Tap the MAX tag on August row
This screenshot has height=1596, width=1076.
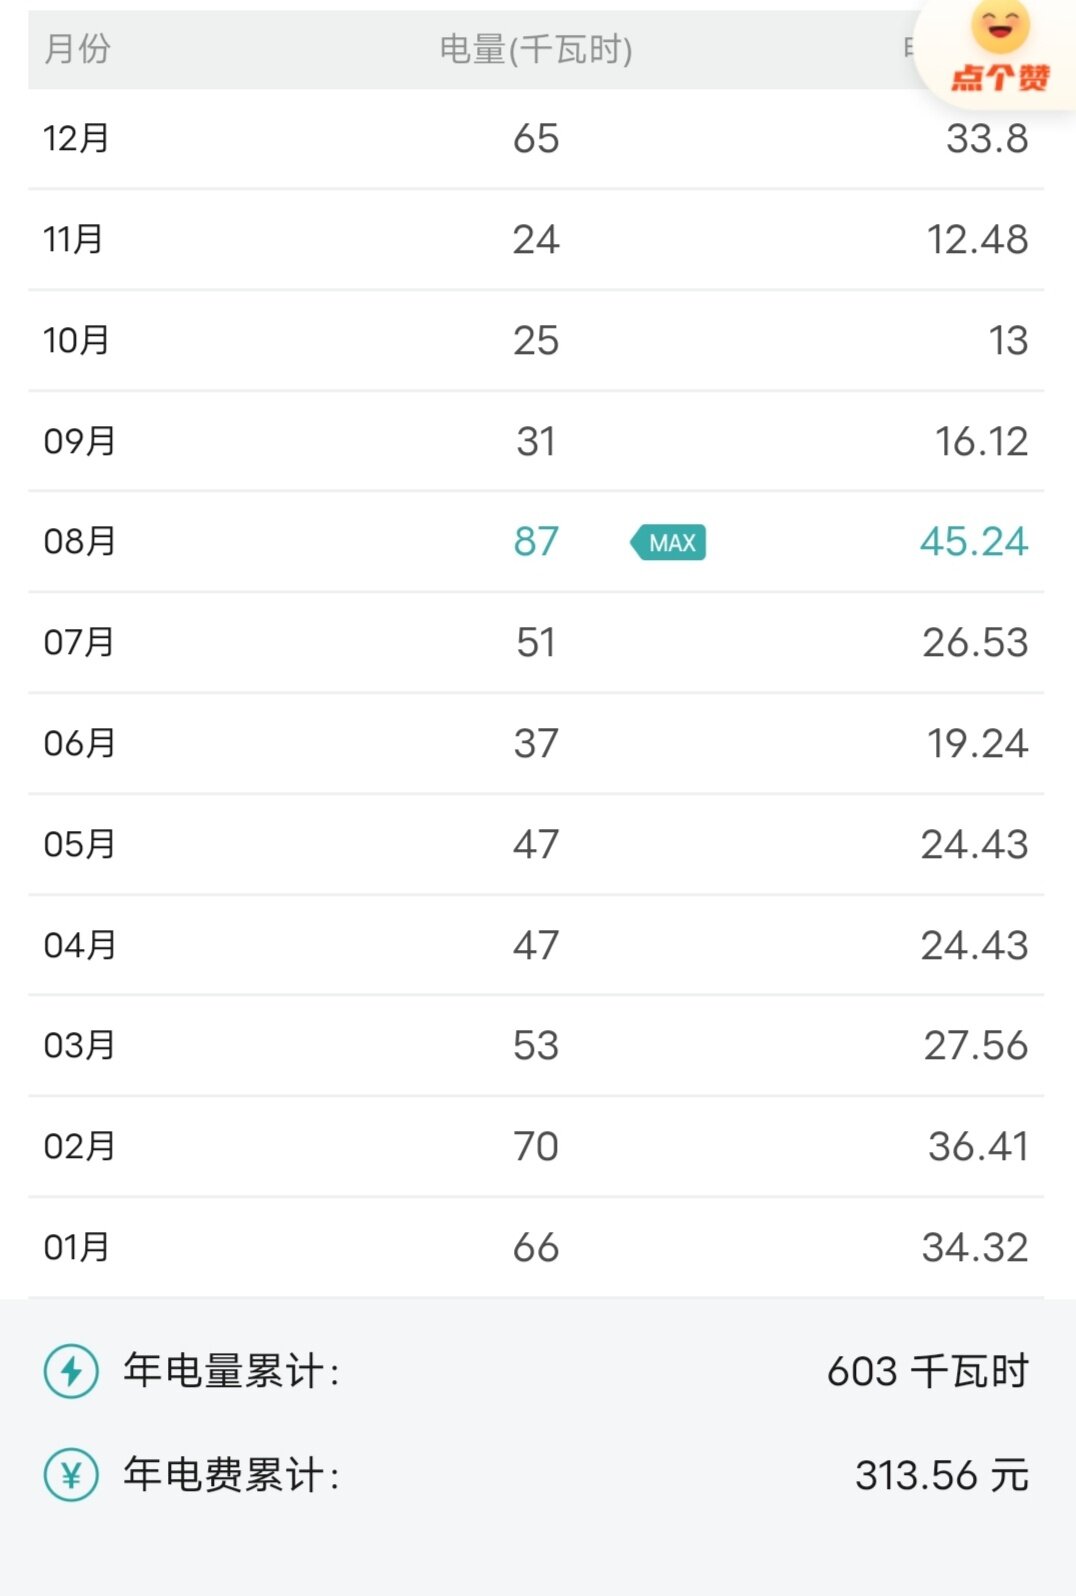(668, 542)
